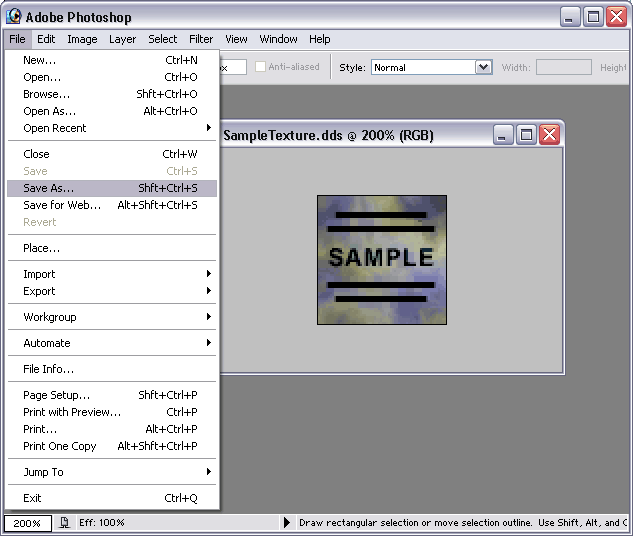Choose Page Setup... menu entry
Screen dimensions: 633x536
tap(112, 395)
